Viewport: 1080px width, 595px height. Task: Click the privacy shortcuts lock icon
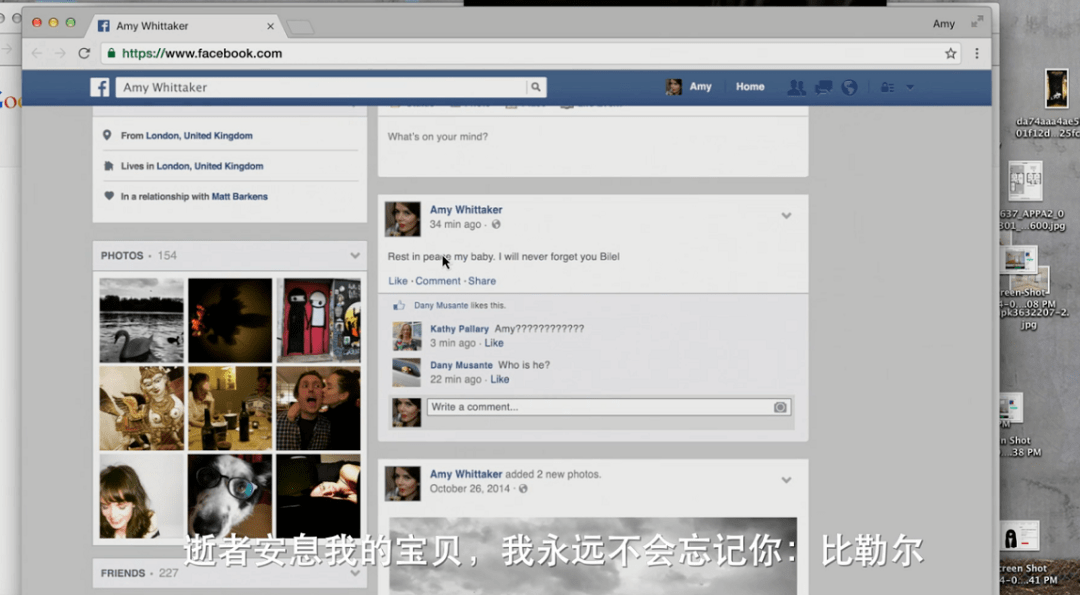coord(887,88)
